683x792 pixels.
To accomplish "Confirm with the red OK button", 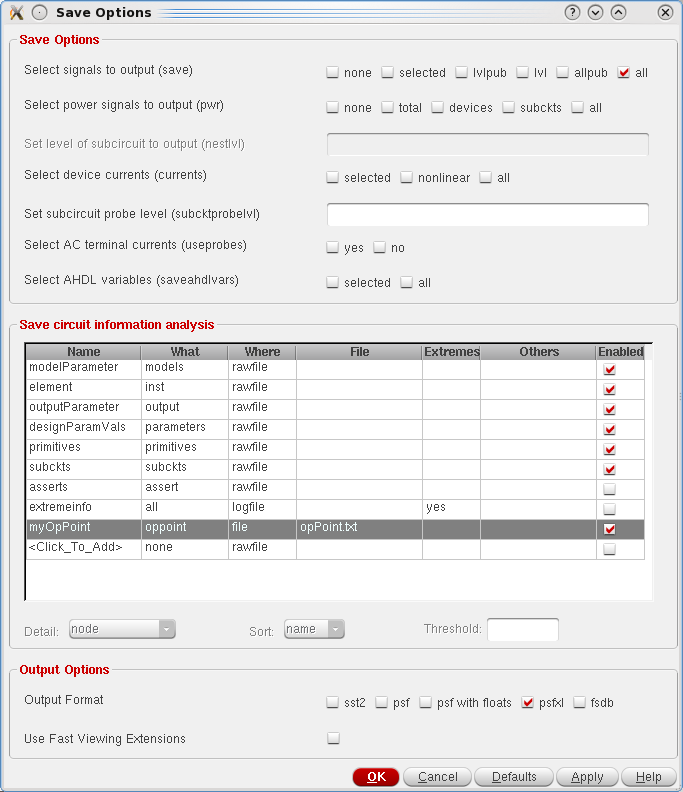I will [x=376, y=777].
